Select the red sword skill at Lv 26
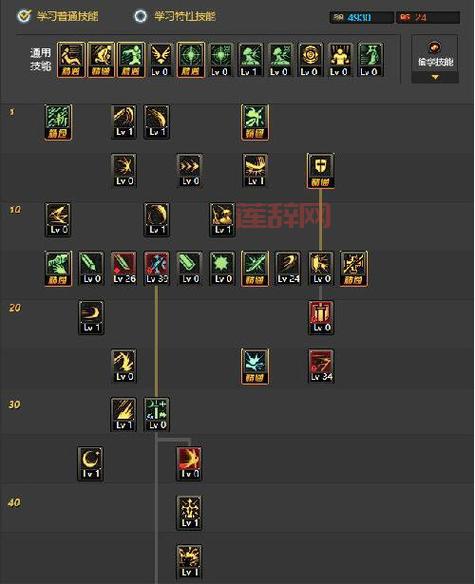Image resolution: width=475 pixels, height=584 pixels. click(x=124, y=269)
